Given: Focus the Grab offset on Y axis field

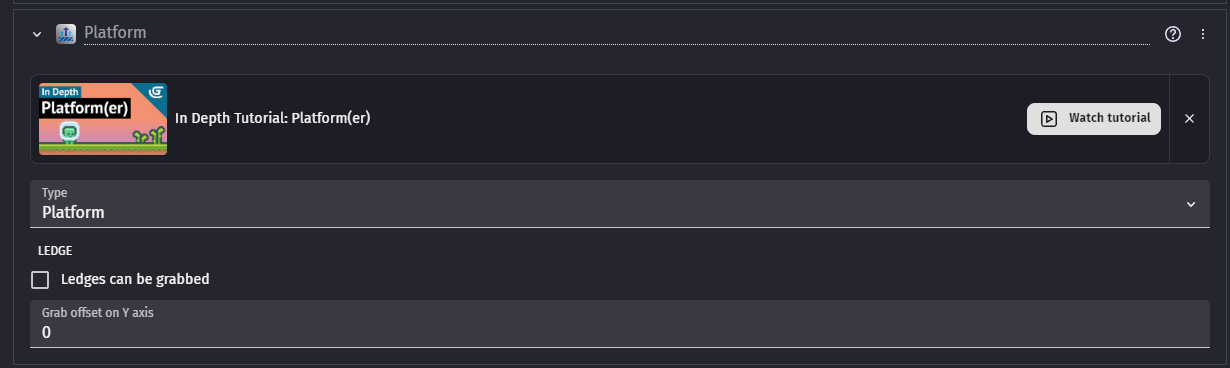Looking at the screenshot, I should 620,323.
